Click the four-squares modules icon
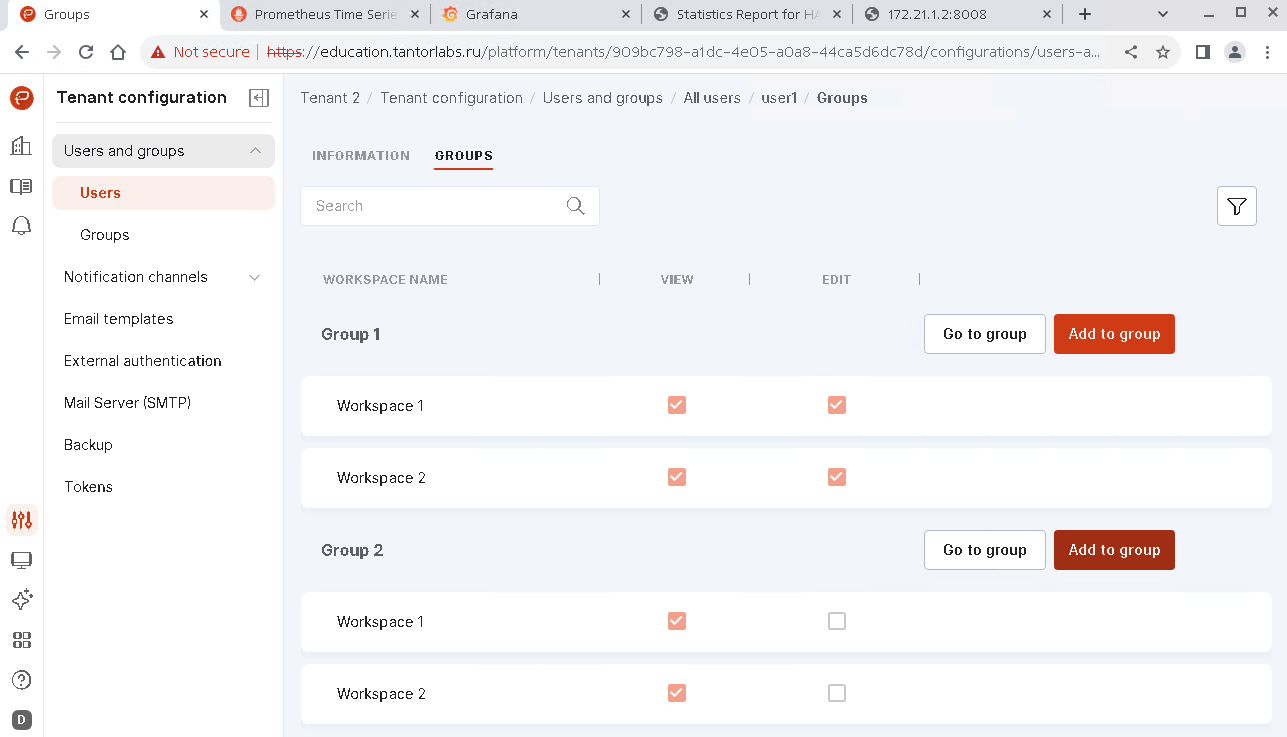The height and width of the screenshot is (737, 1287). tap(21, 640)
